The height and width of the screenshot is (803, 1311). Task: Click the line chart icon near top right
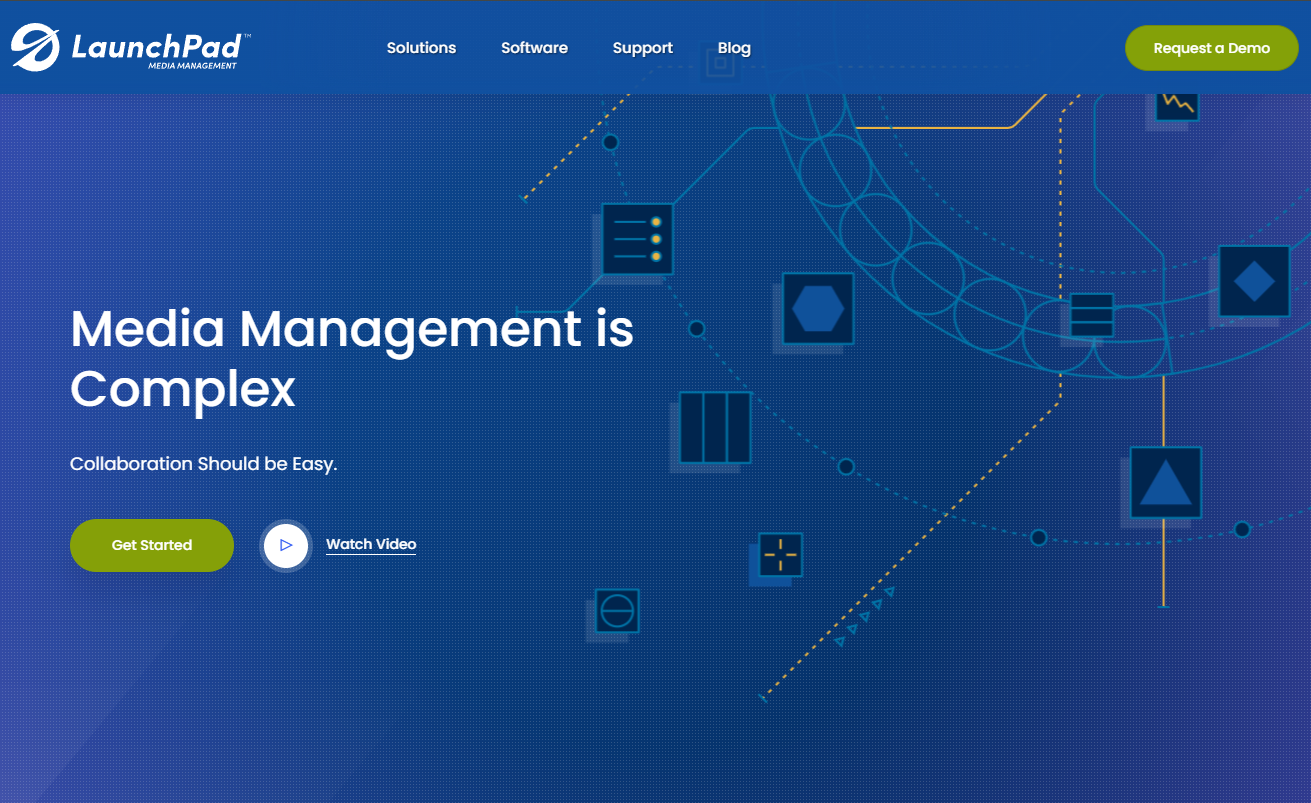[1175, 105]
